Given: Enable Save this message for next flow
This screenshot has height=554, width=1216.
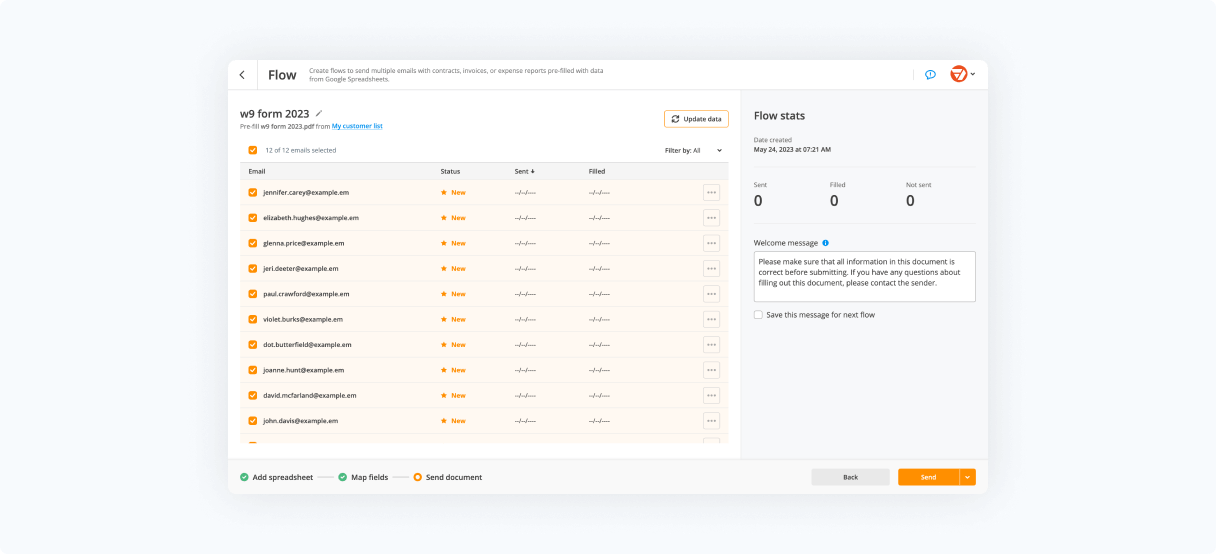Looking at the screenshot, I should click(758, 315).
